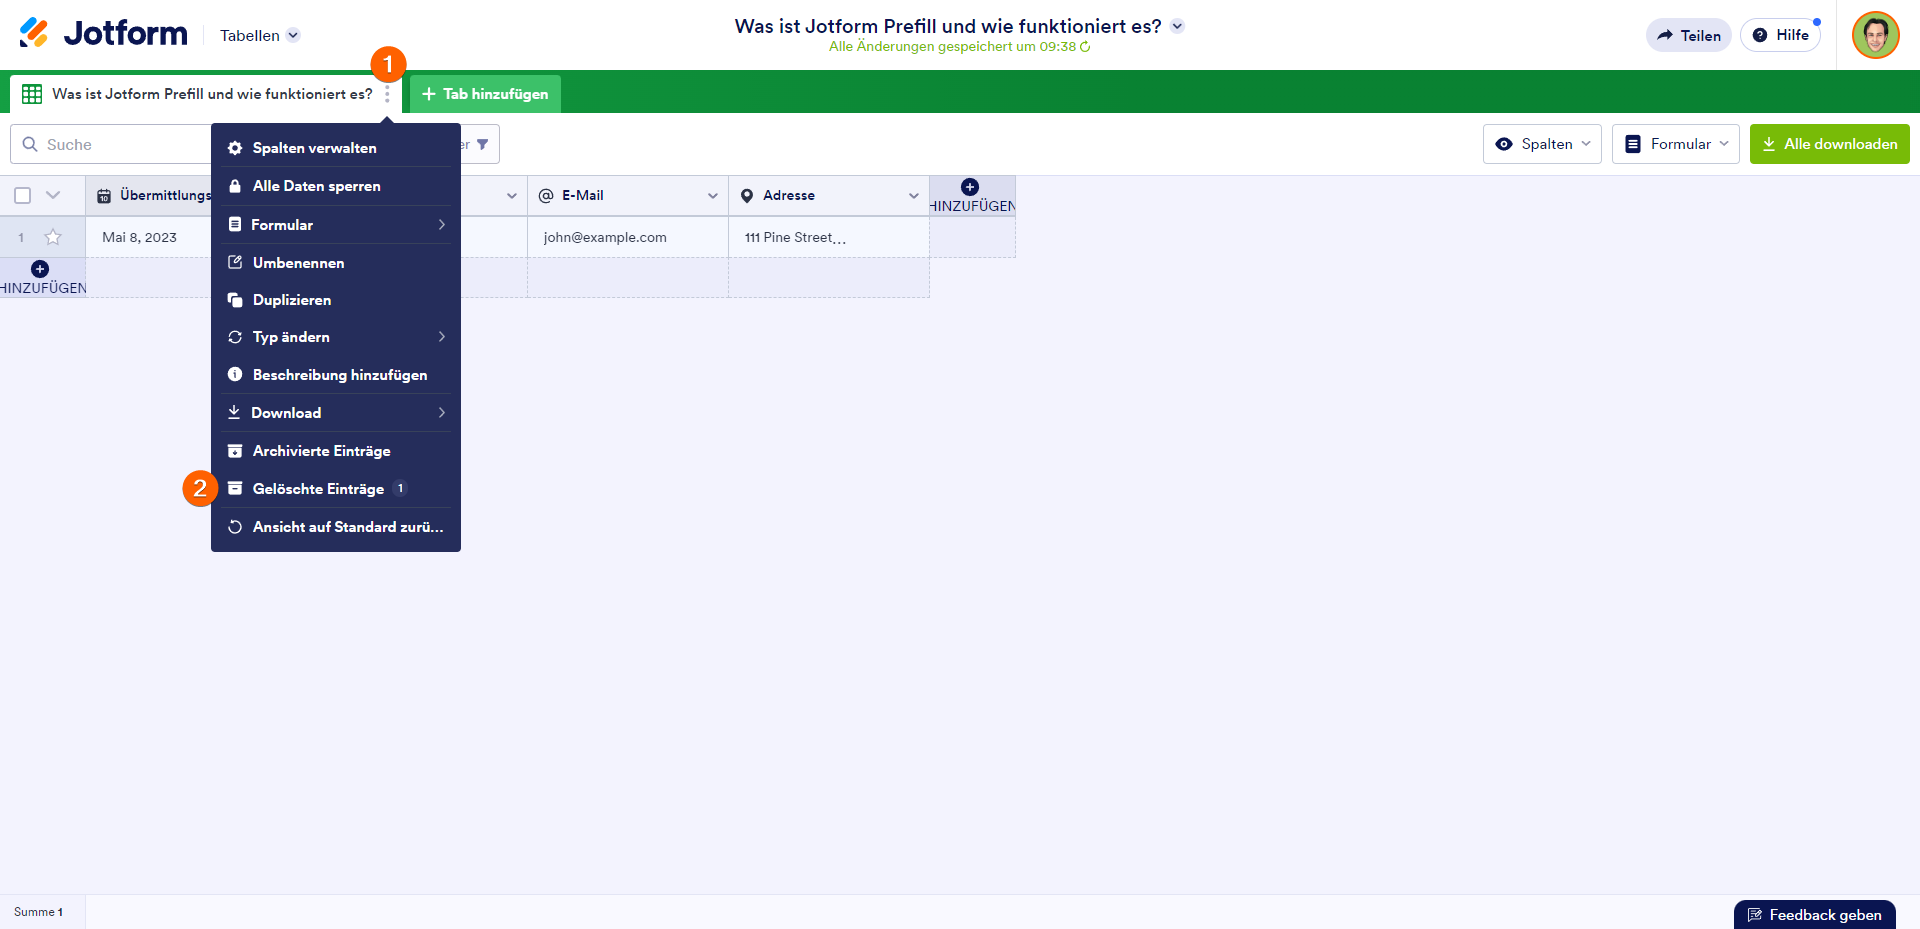The width and height of the screenshot is (1920, 929).
Task: Toggle the select-all rows checkbox
Action: [x=23, y=196]
